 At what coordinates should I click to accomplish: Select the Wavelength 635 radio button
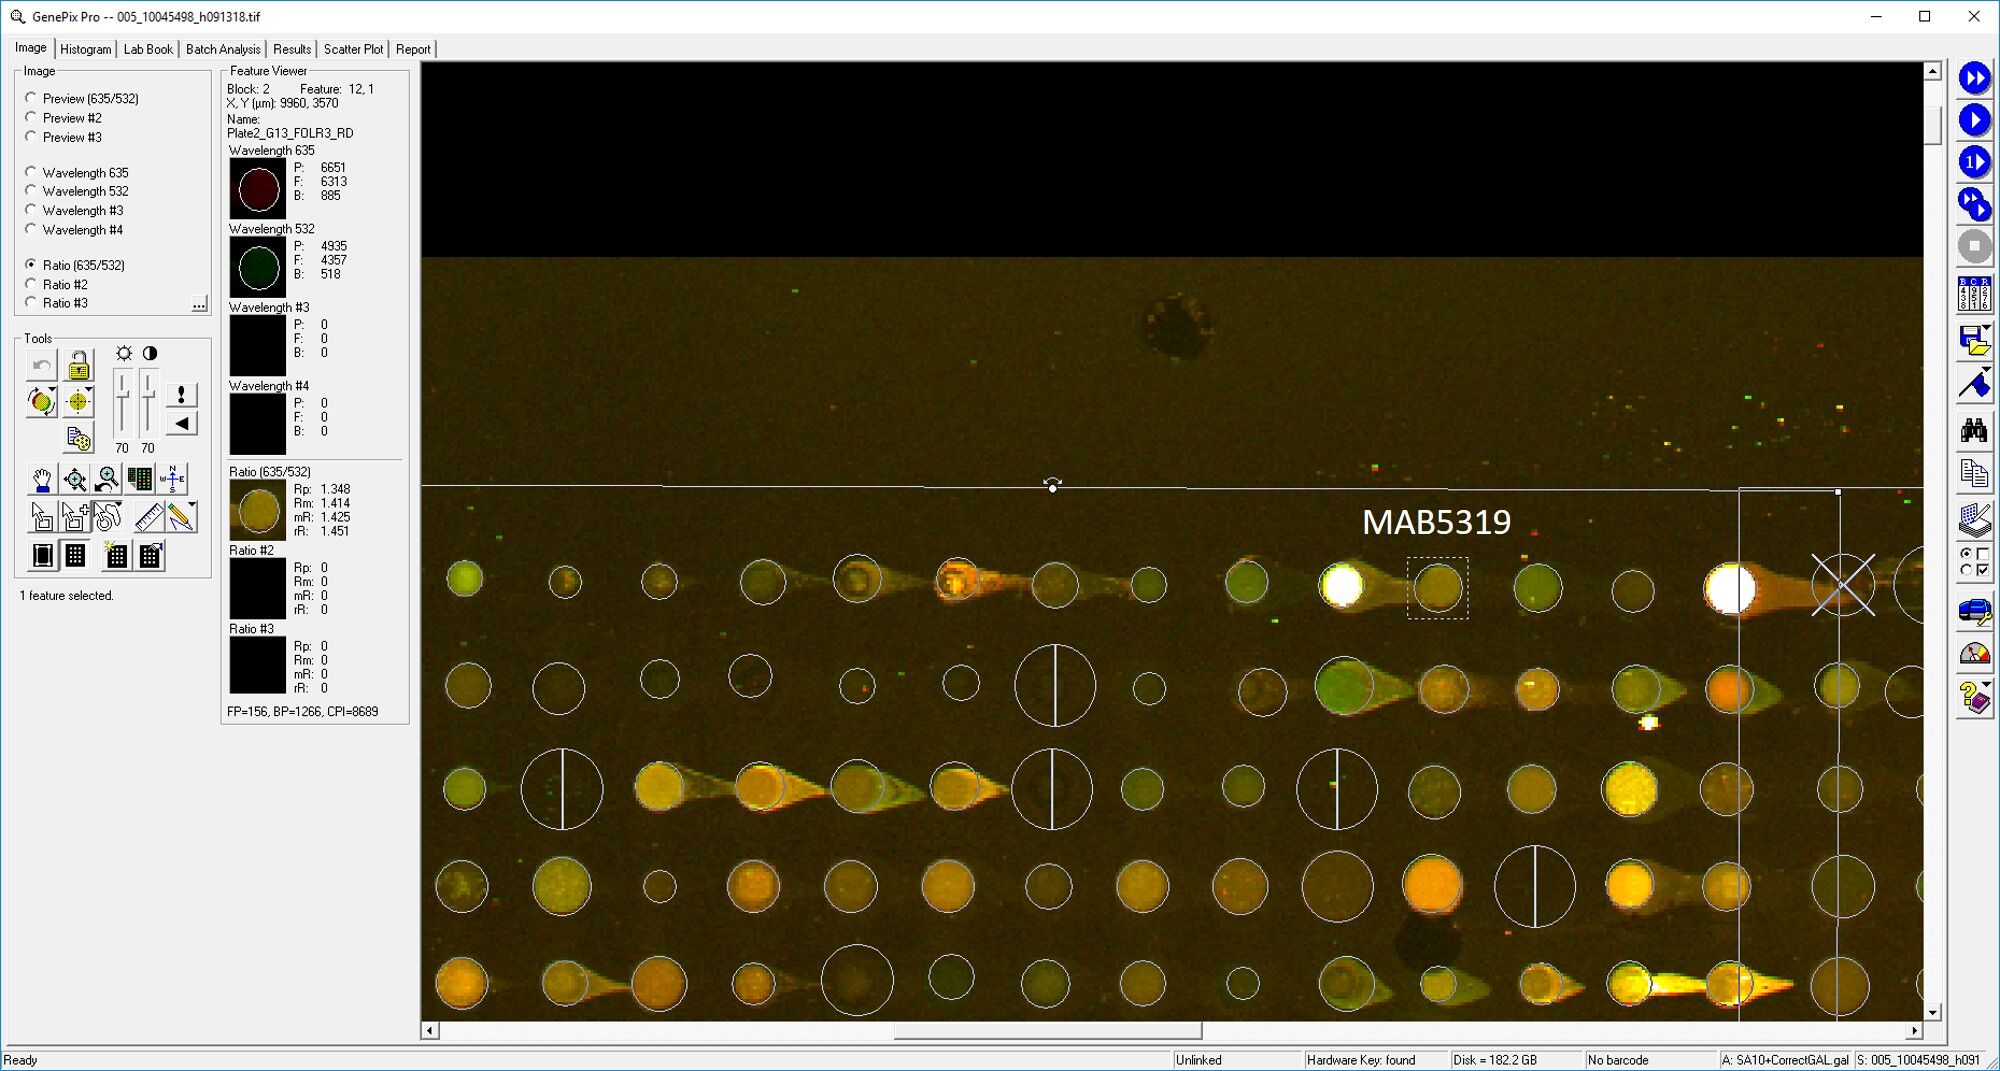click(x=31, y=172)
